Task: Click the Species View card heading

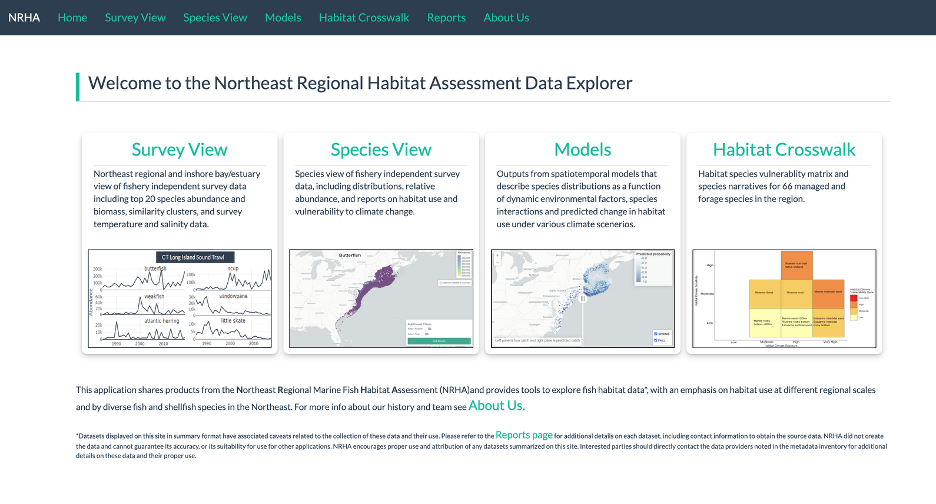Action: pyautogui.click(x=381, y=150)
